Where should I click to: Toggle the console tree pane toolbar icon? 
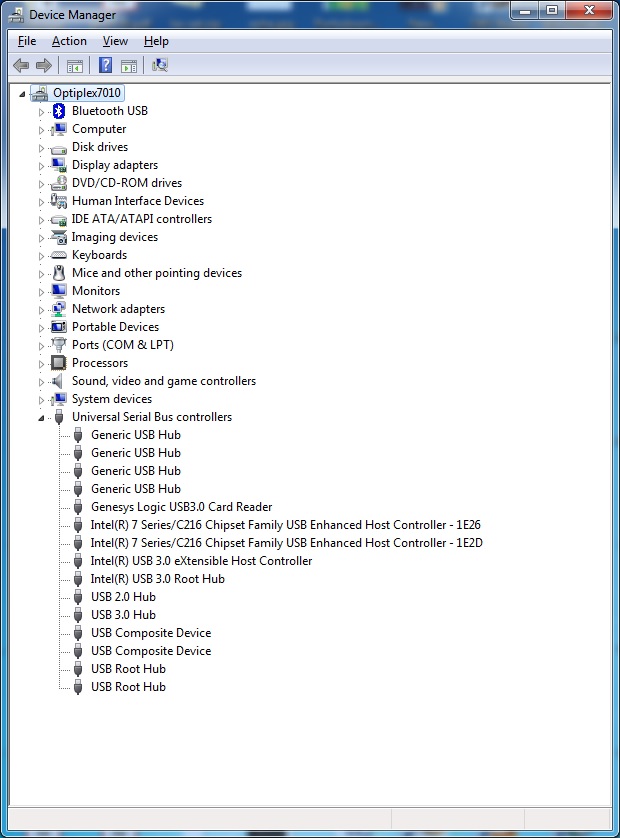tap(75, 66)
